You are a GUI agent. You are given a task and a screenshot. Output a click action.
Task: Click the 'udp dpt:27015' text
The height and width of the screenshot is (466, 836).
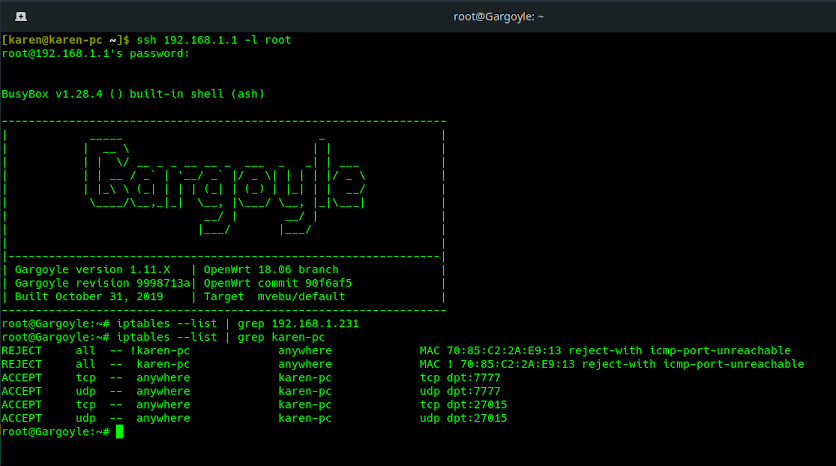[x=463, y=418]
